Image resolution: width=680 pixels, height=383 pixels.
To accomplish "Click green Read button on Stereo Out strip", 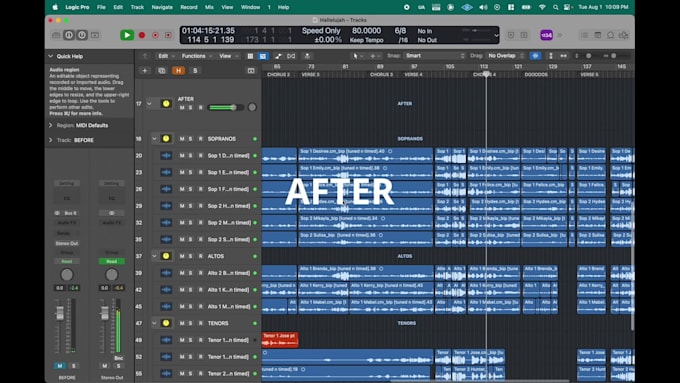I will (111, 262).
